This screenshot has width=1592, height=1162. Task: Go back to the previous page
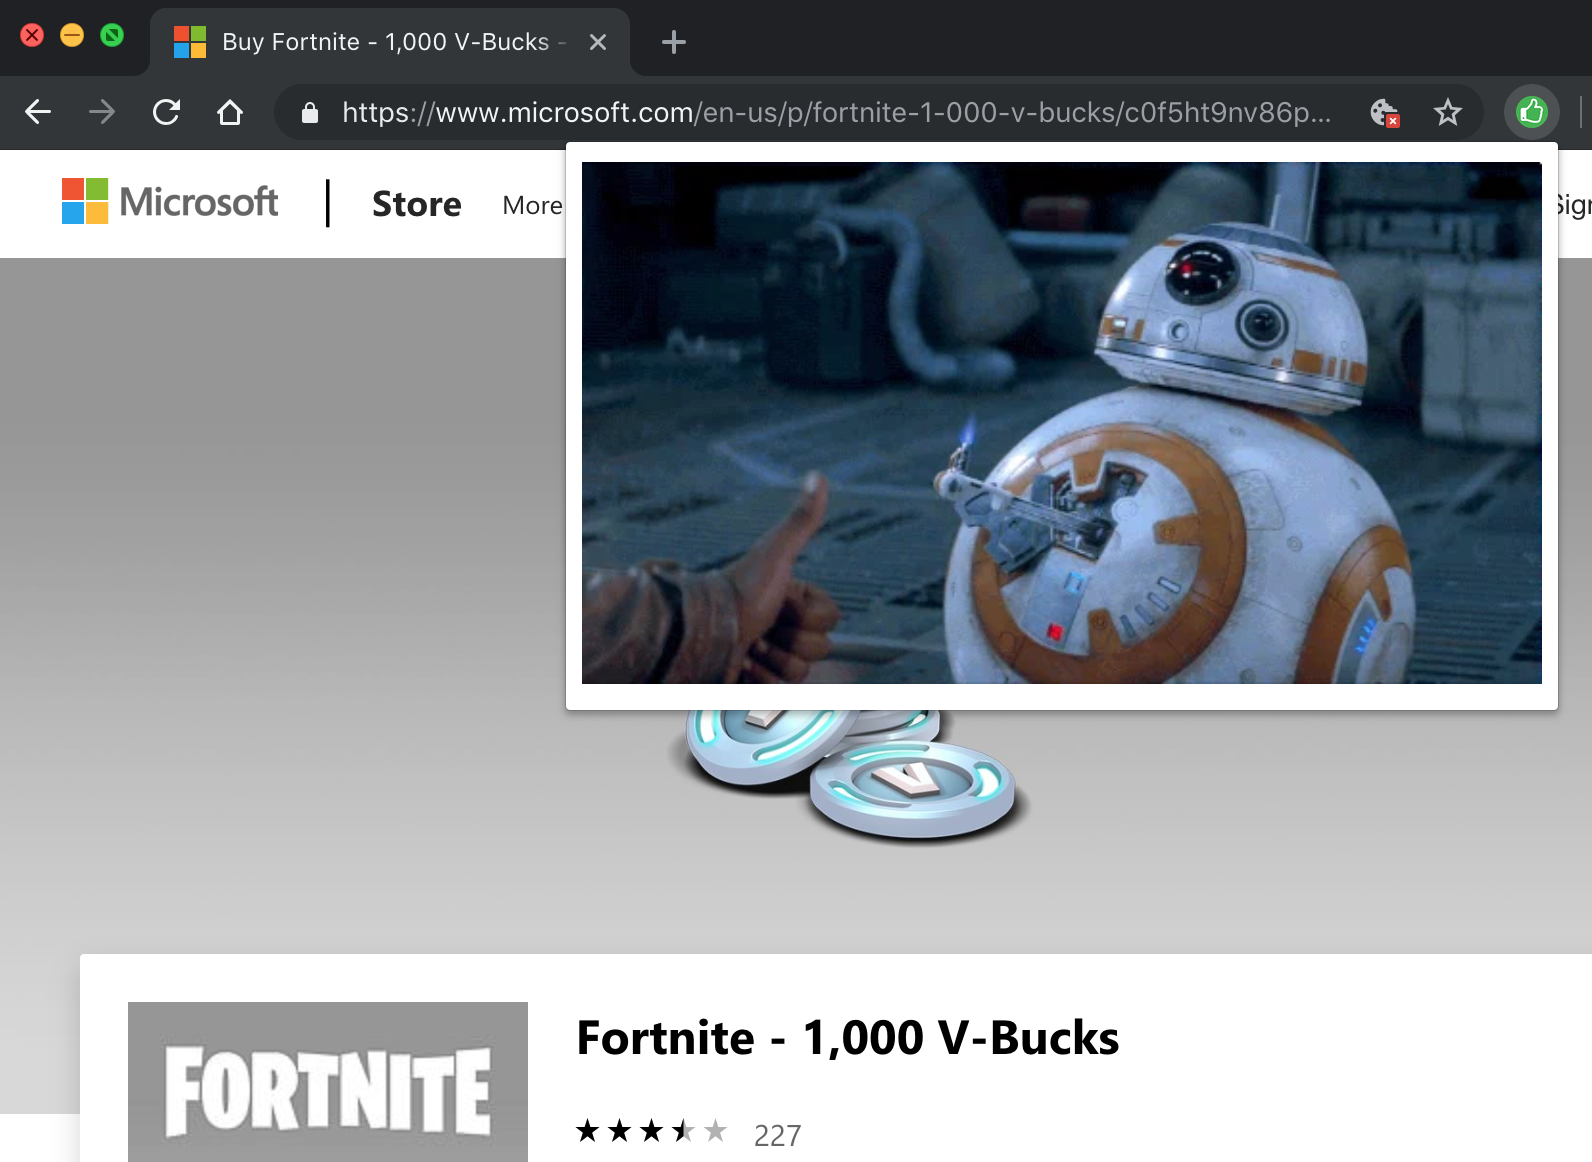[x=38, y=112]
